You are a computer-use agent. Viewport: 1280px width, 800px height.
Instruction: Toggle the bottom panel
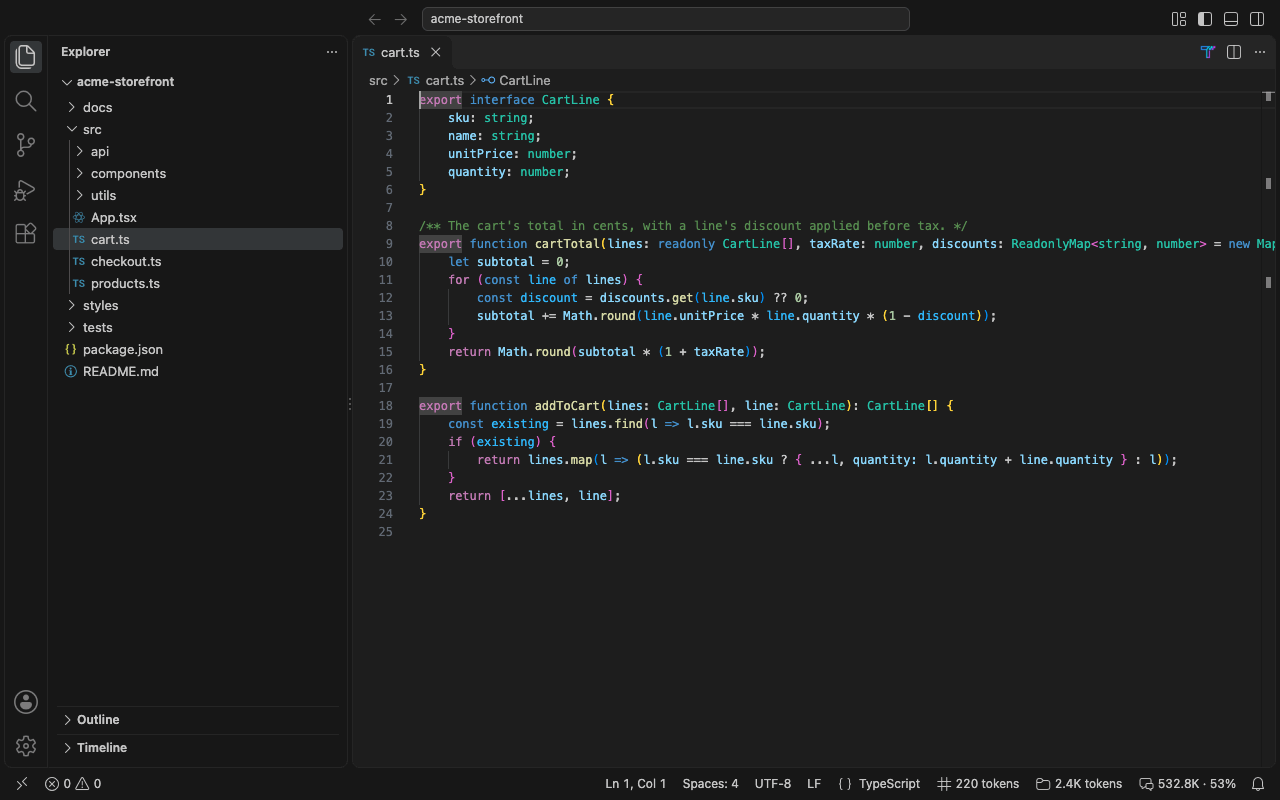(x=1231, y=19)
